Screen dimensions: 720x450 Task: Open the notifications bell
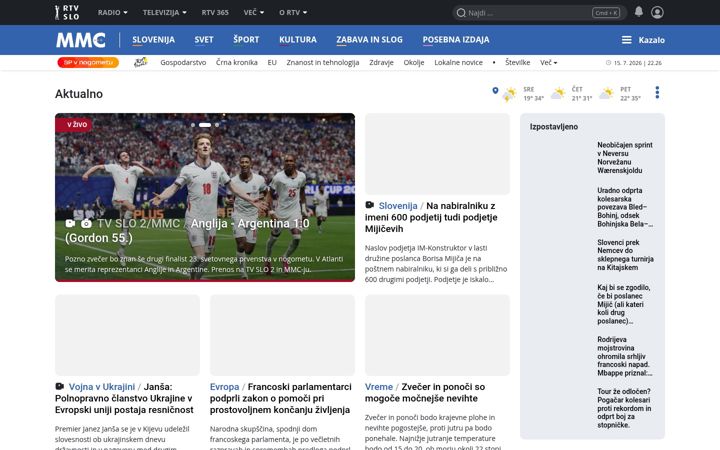tap(639, 12)
